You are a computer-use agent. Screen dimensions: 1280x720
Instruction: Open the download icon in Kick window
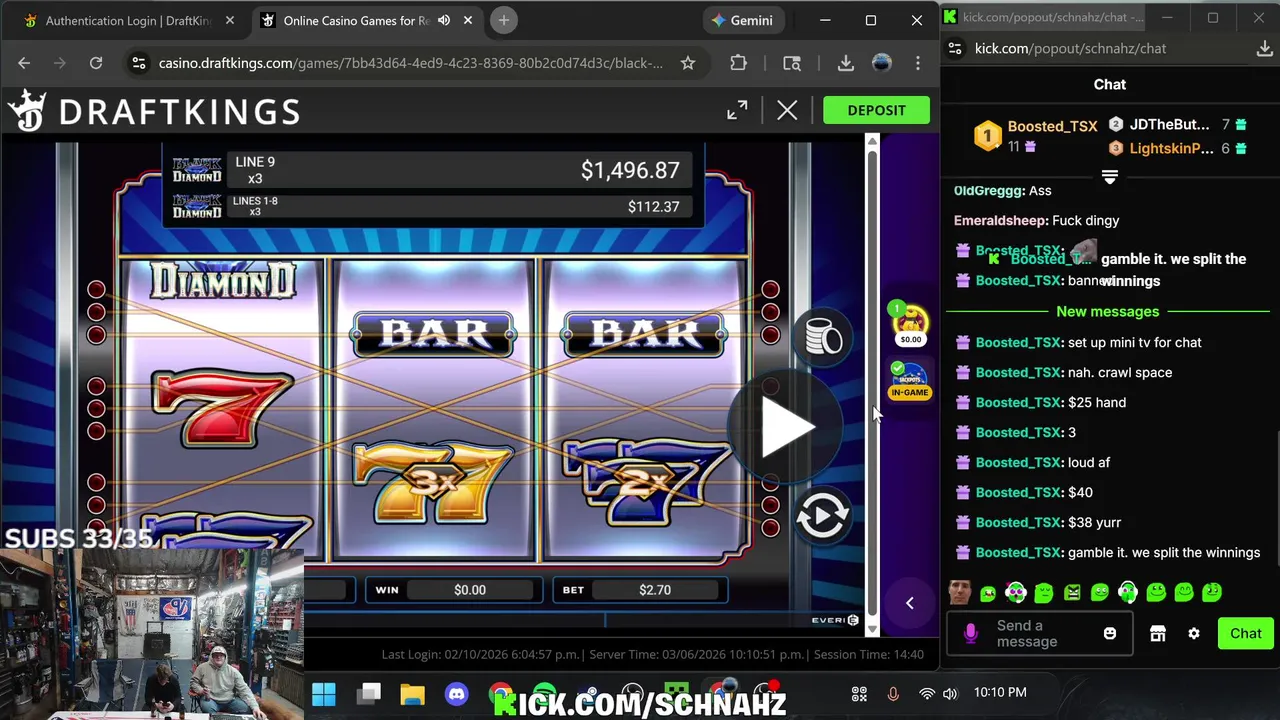coord(1264,48)
